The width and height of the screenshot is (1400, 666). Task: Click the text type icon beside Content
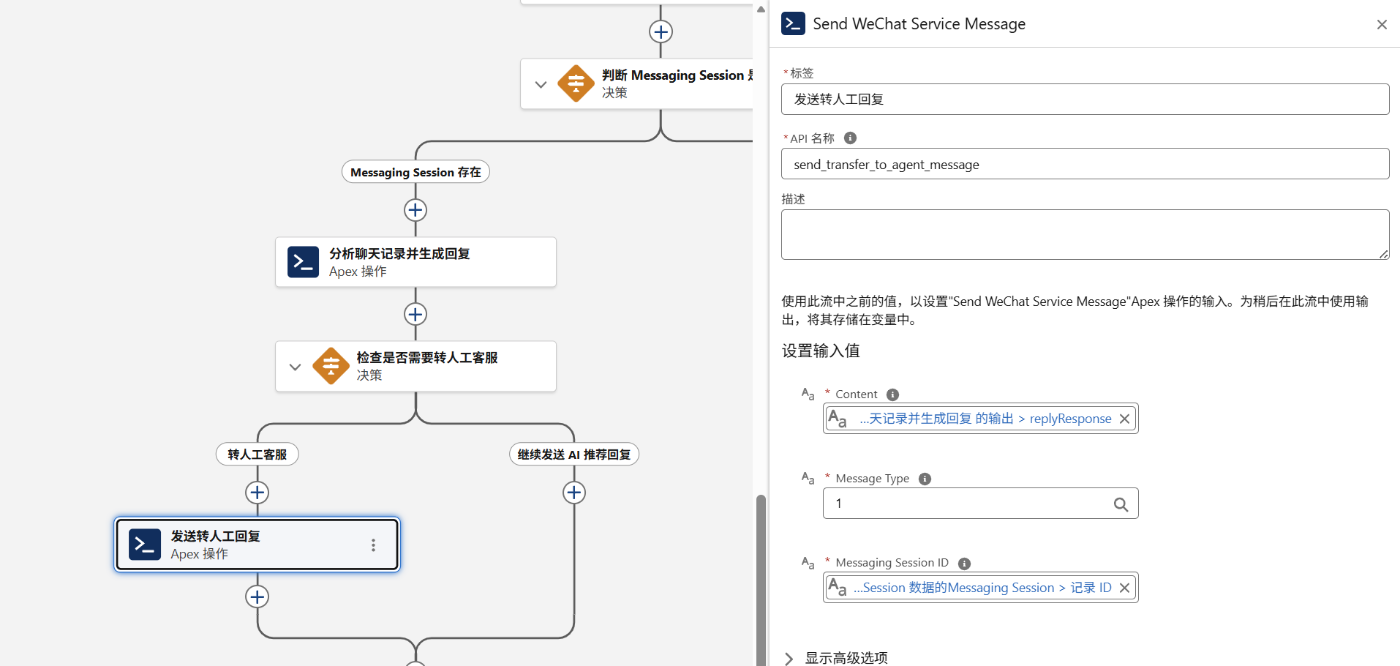(x=808, y=394)
